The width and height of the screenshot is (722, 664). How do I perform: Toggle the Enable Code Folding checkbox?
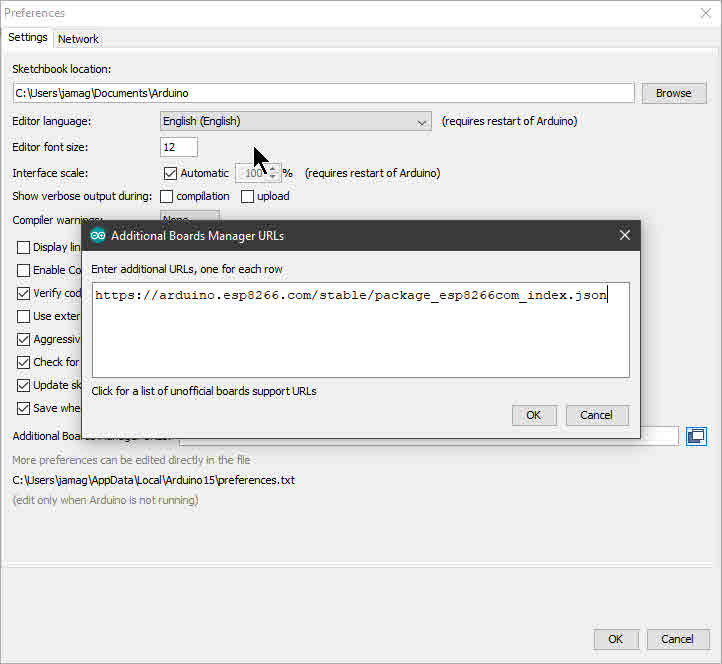click(23, 270)
